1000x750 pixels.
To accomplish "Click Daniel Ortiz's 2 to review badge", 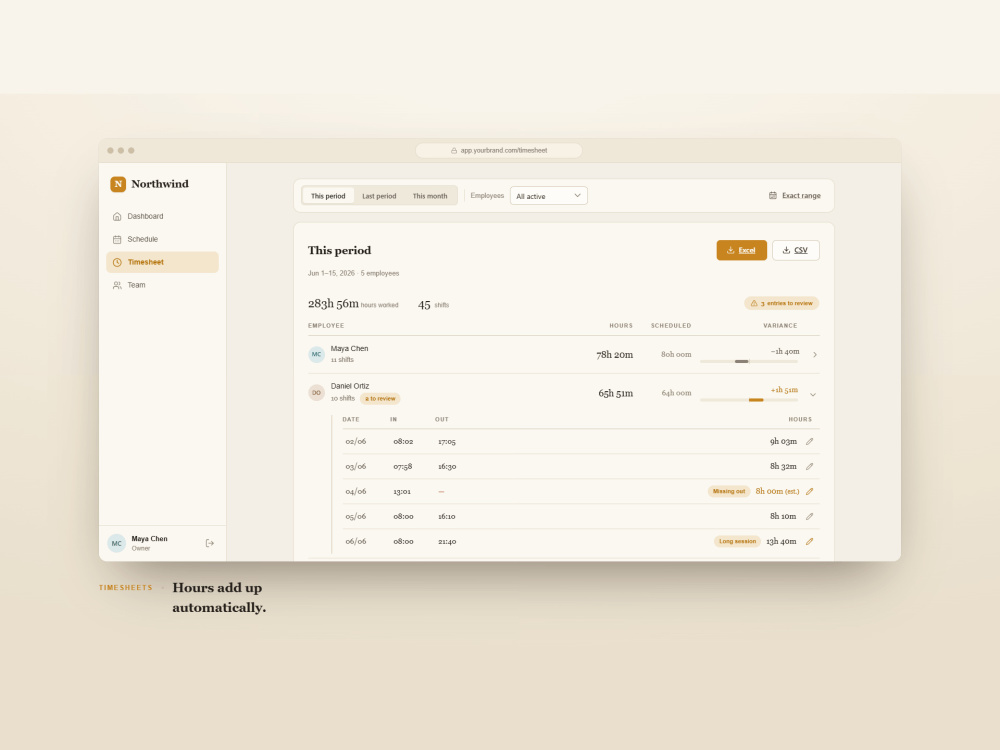I will pyautogui.click(x=380, y=399).
